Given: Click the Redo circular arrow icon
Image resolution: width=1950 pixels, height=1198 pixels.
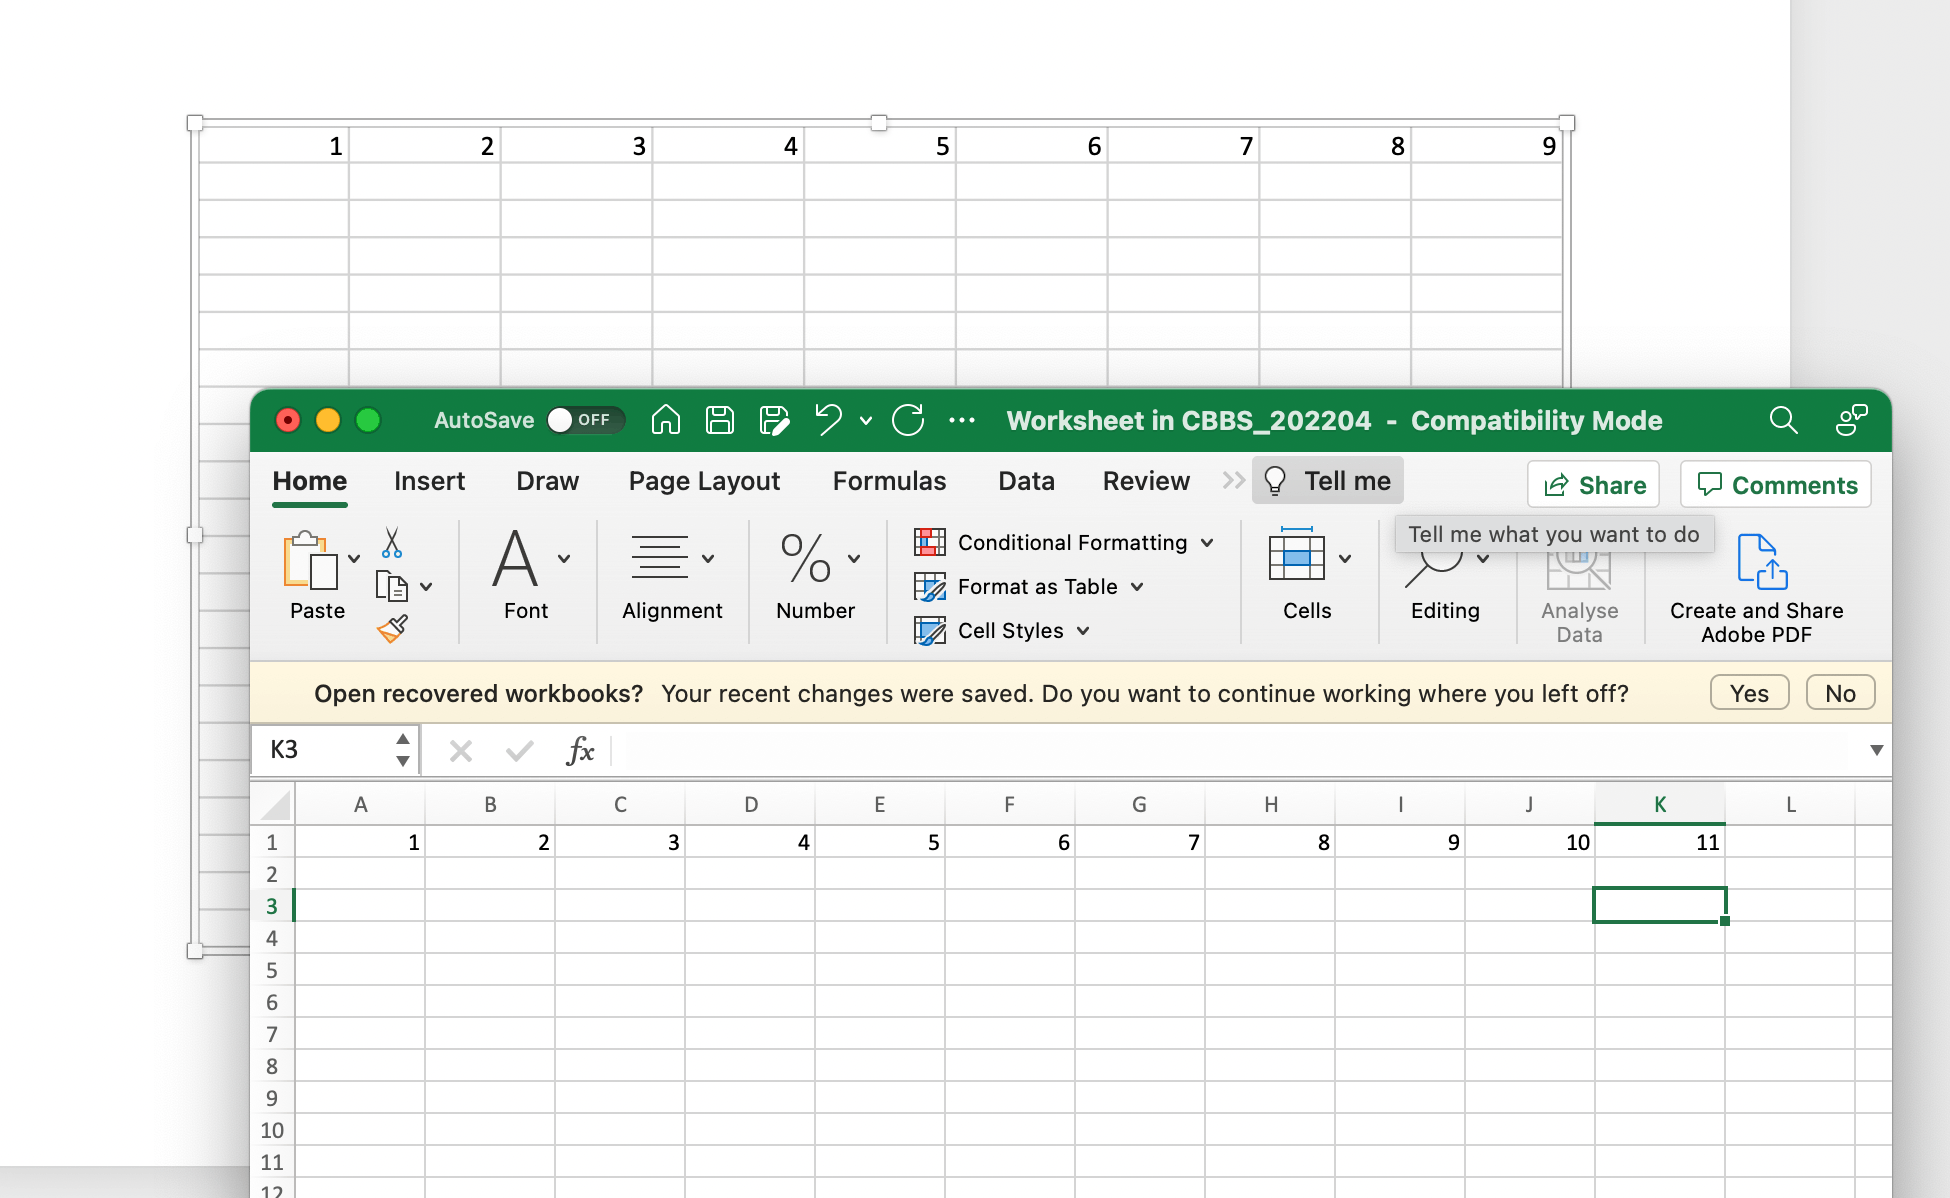Looking at the screenshot, I should pyautogui.click(x=908, y=420).
